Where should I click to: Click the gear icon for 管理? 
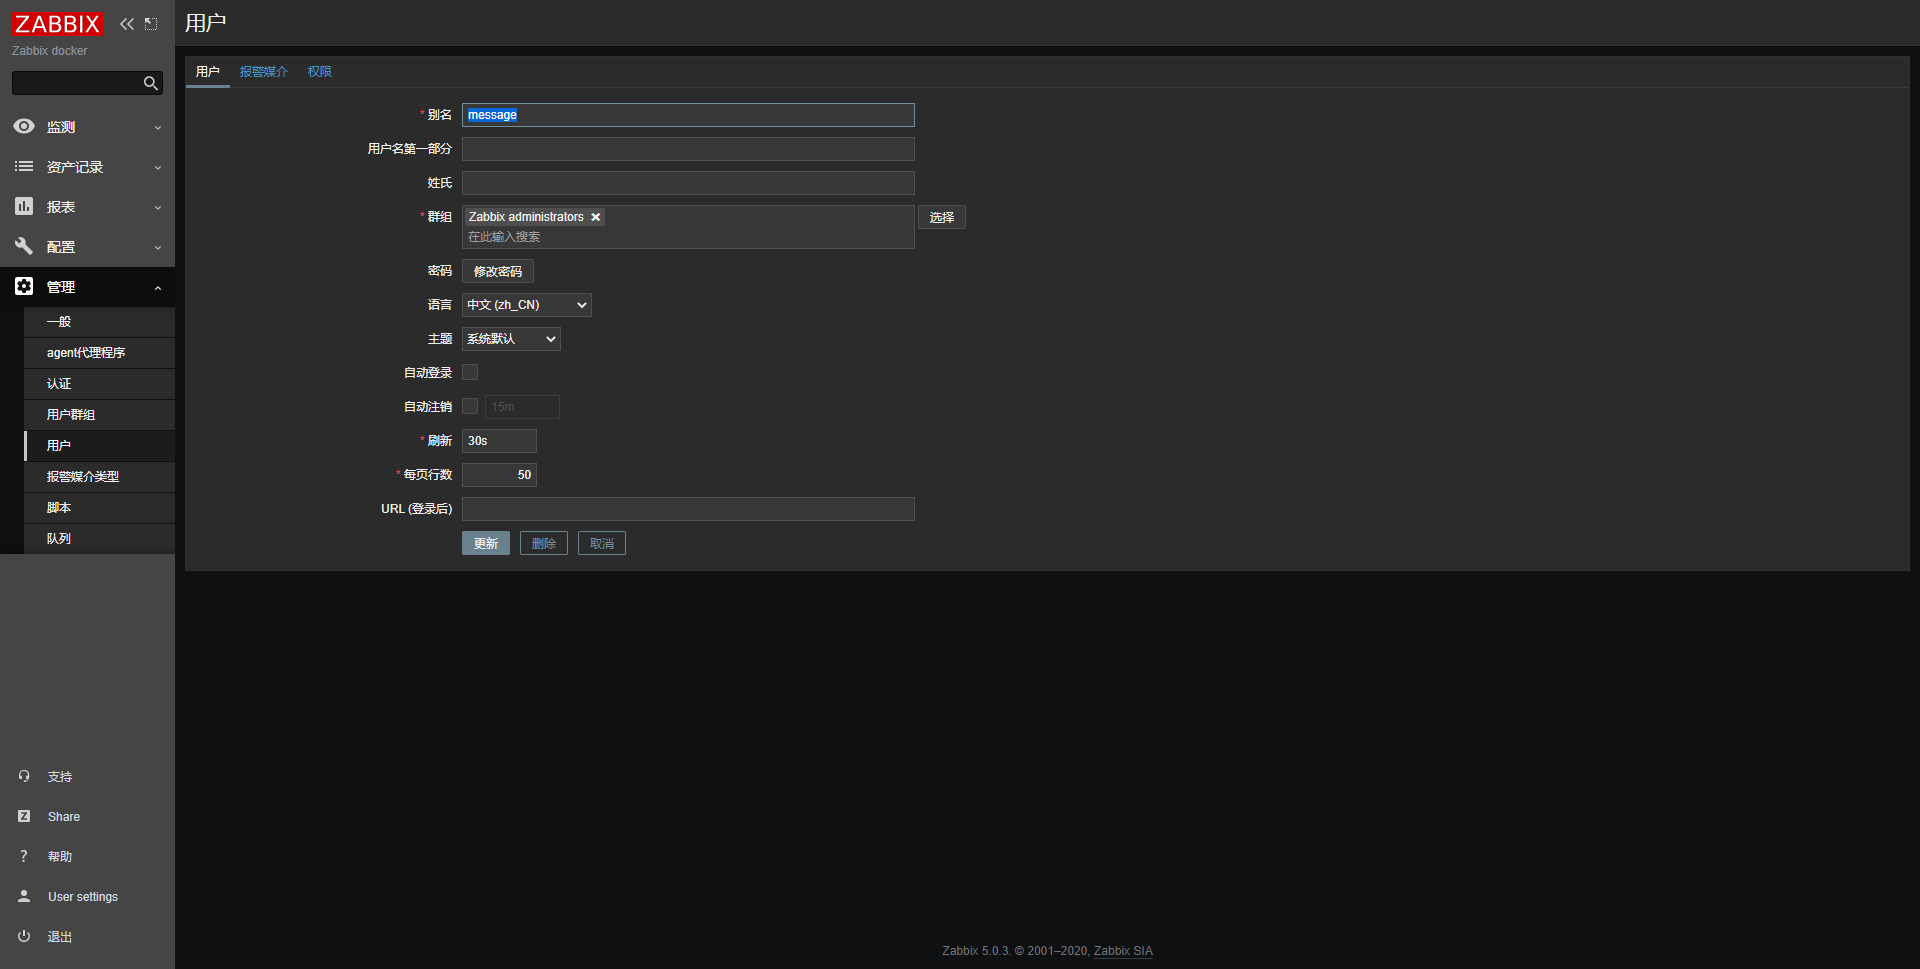point(24,287)
